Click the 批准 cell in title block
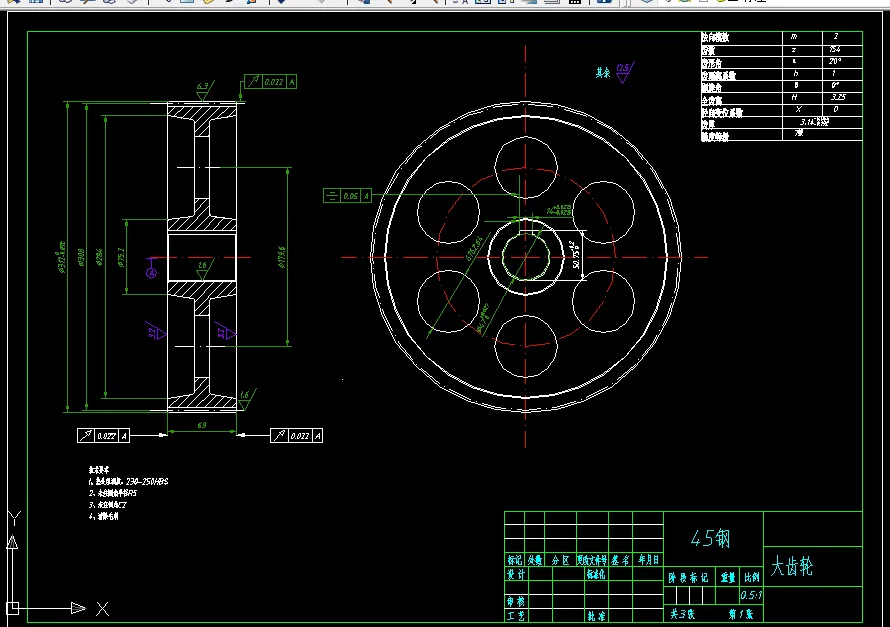Viewport: 890px width, 627px height. click(596, 616)
